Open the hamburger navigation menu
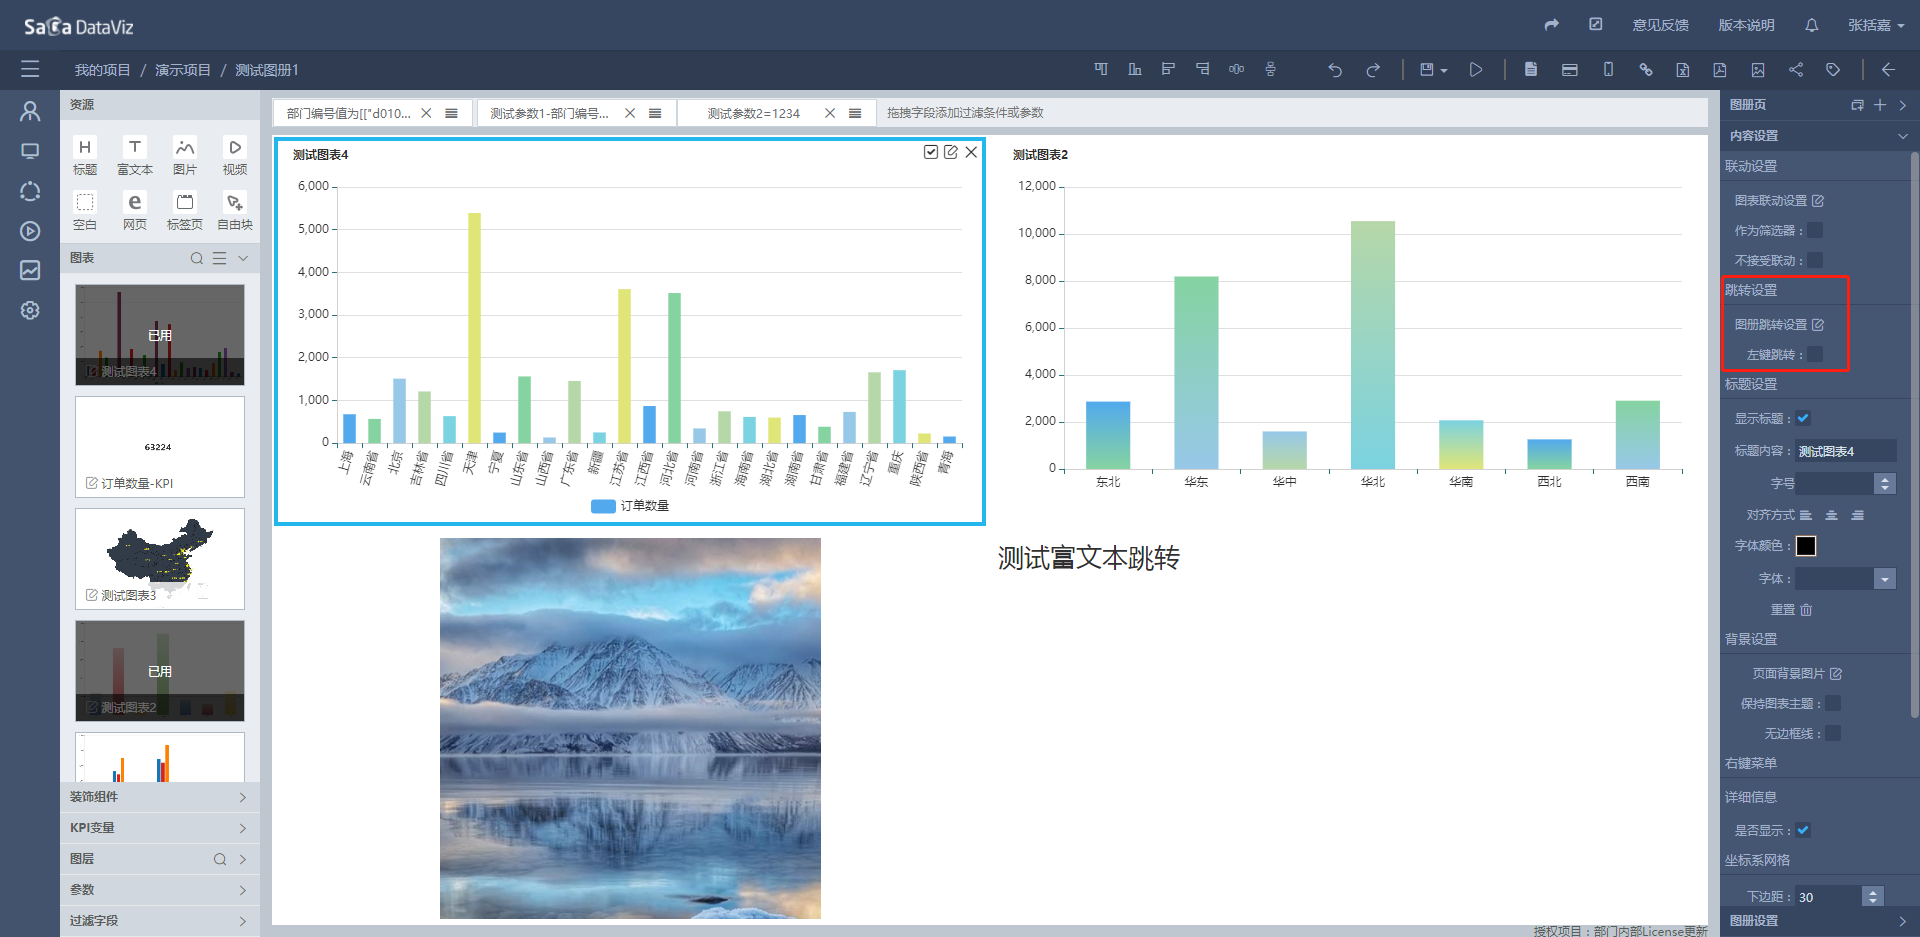The image size is (1920, 937). point(30,69)
